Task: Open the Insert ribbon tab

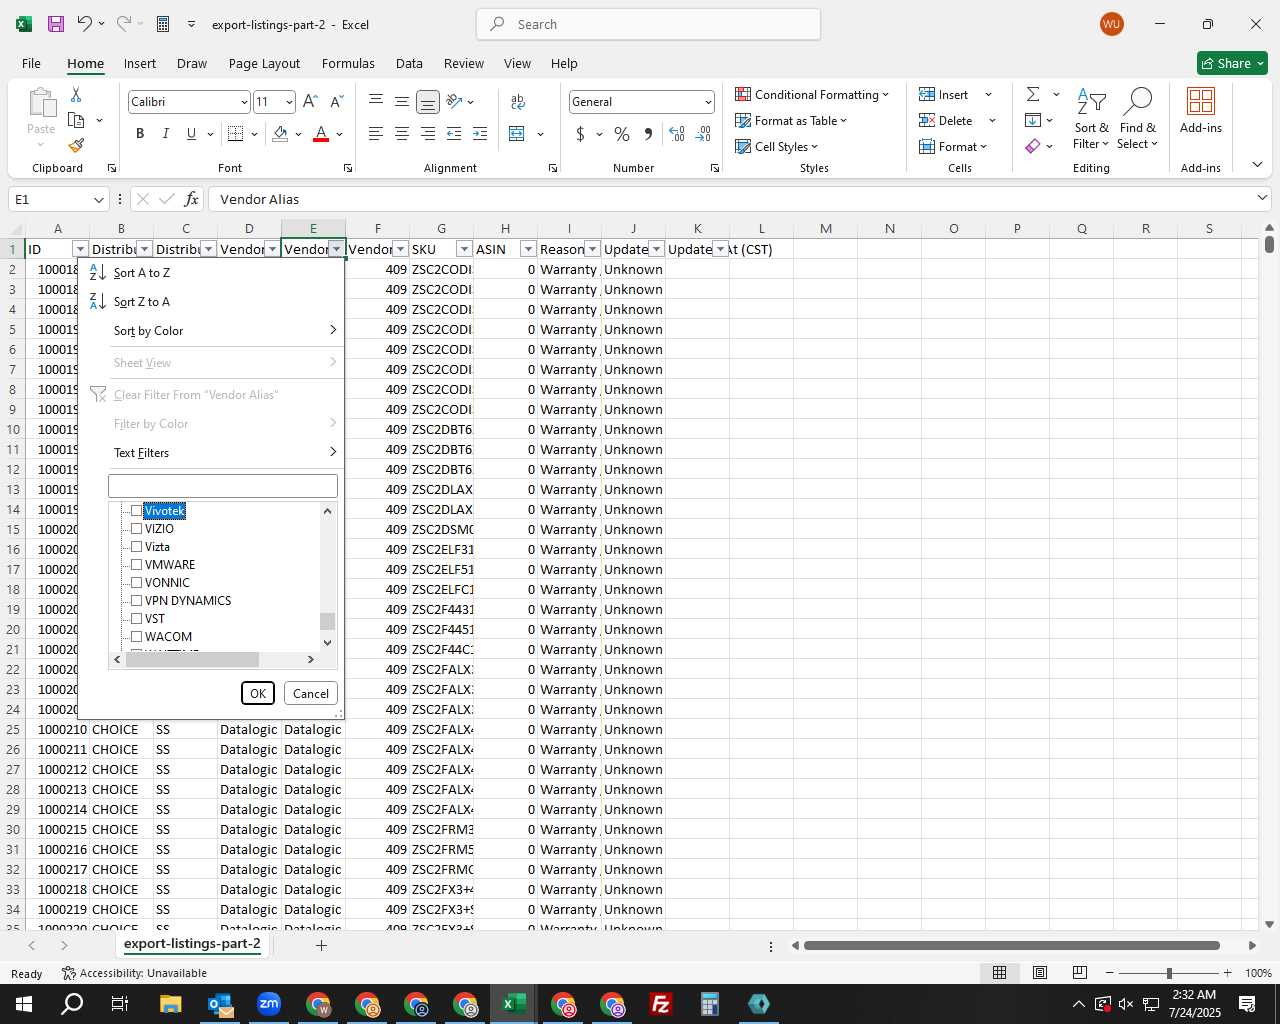Action: pyautogui.click(x=140, y=63)
